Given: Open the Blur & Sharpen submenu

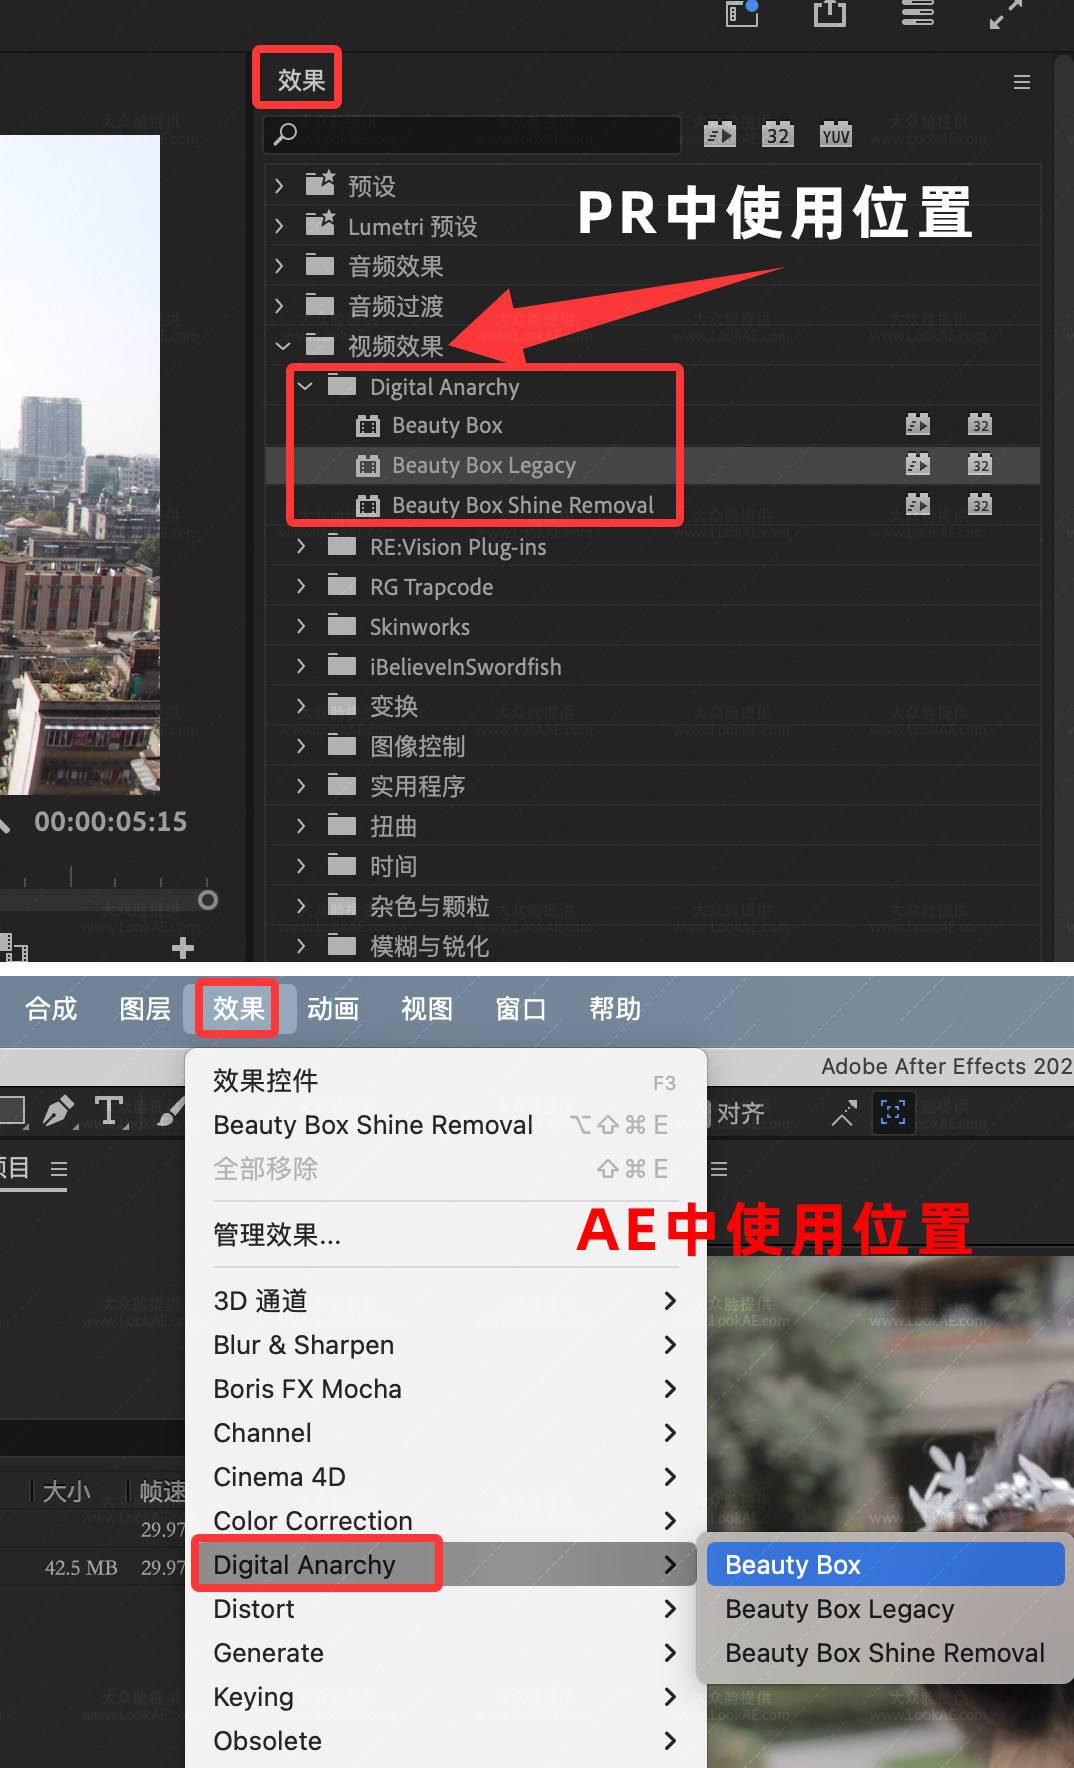Looking at the screenshot, I should coord(446,1345).
